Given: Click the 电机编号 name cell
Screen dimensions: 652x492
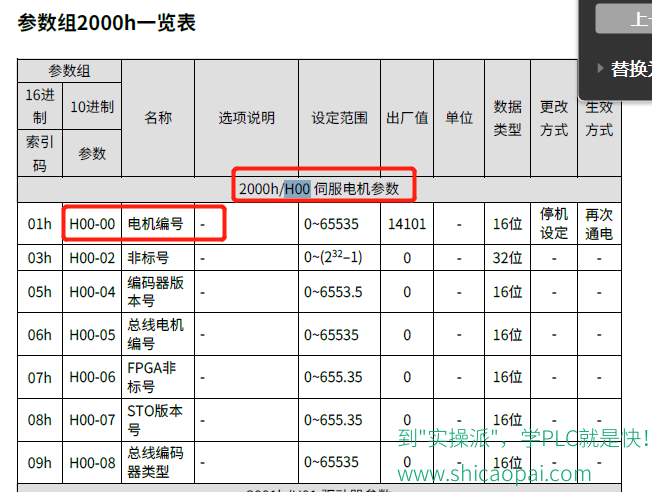Looking at the screenshot, I should [158, 224].
